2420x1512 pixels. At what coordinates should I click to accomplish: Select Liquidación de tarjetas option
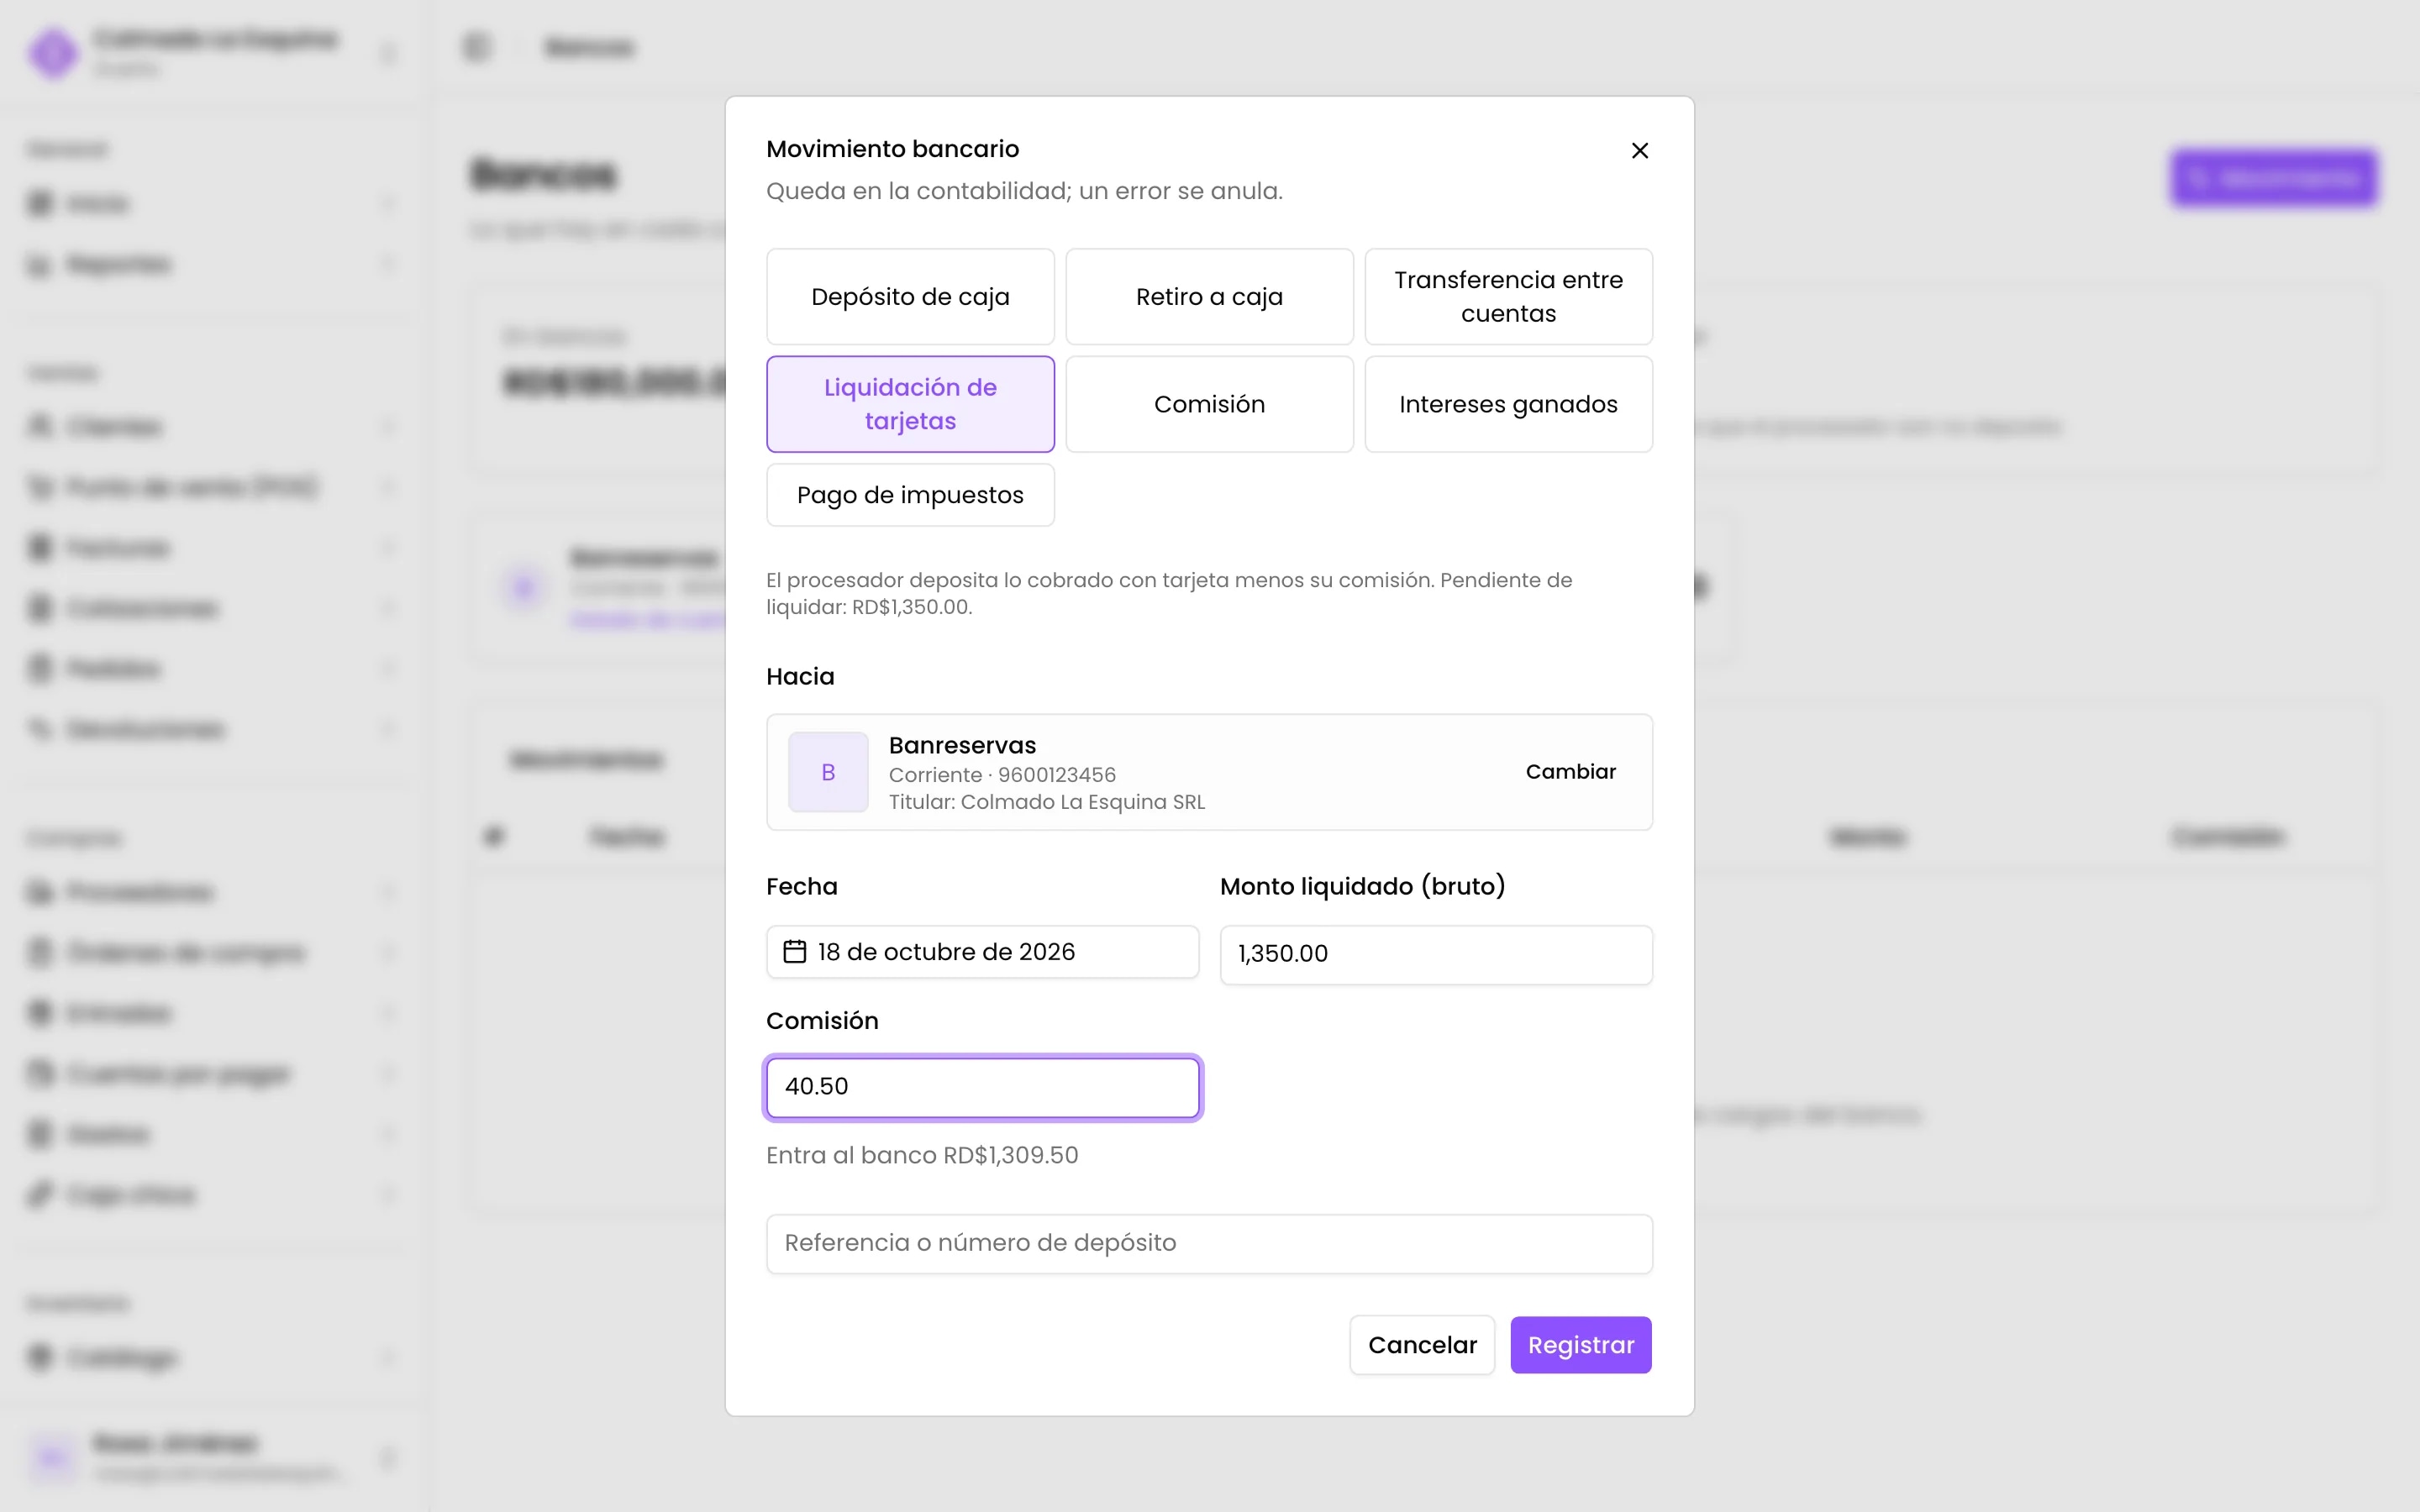910,404
